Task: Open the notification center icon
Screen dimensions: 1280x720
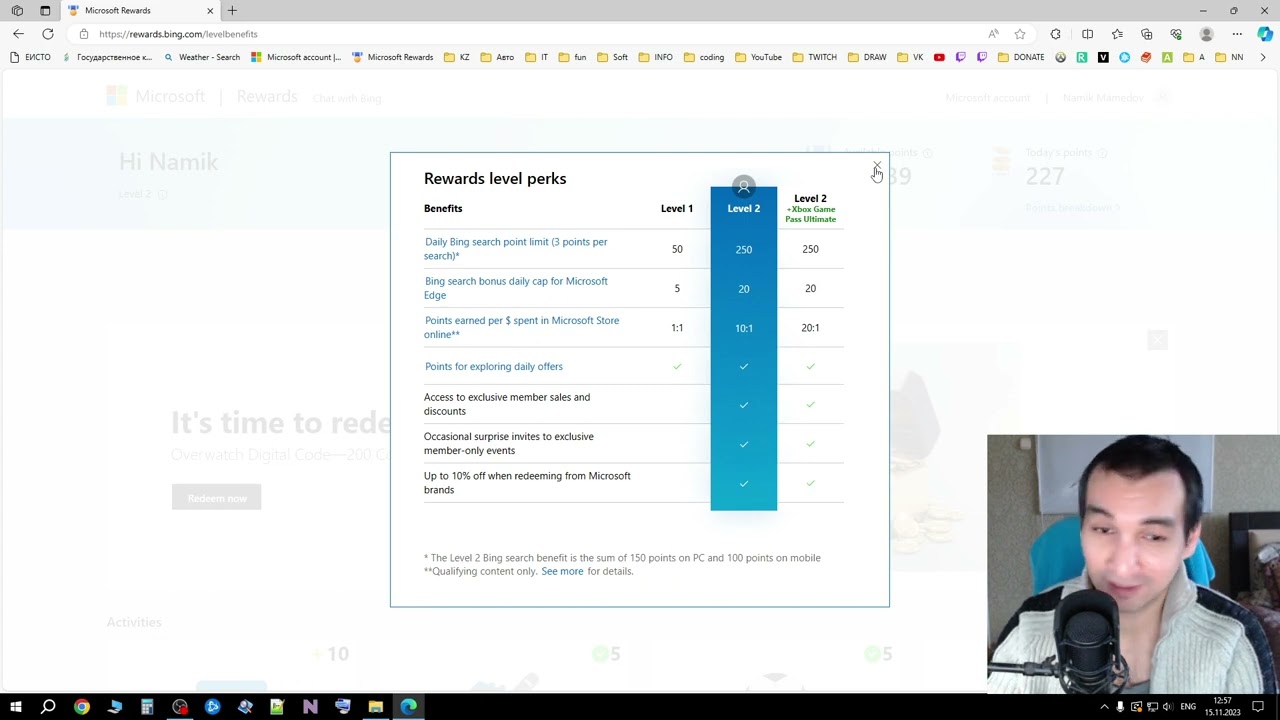Action: 1259,707
